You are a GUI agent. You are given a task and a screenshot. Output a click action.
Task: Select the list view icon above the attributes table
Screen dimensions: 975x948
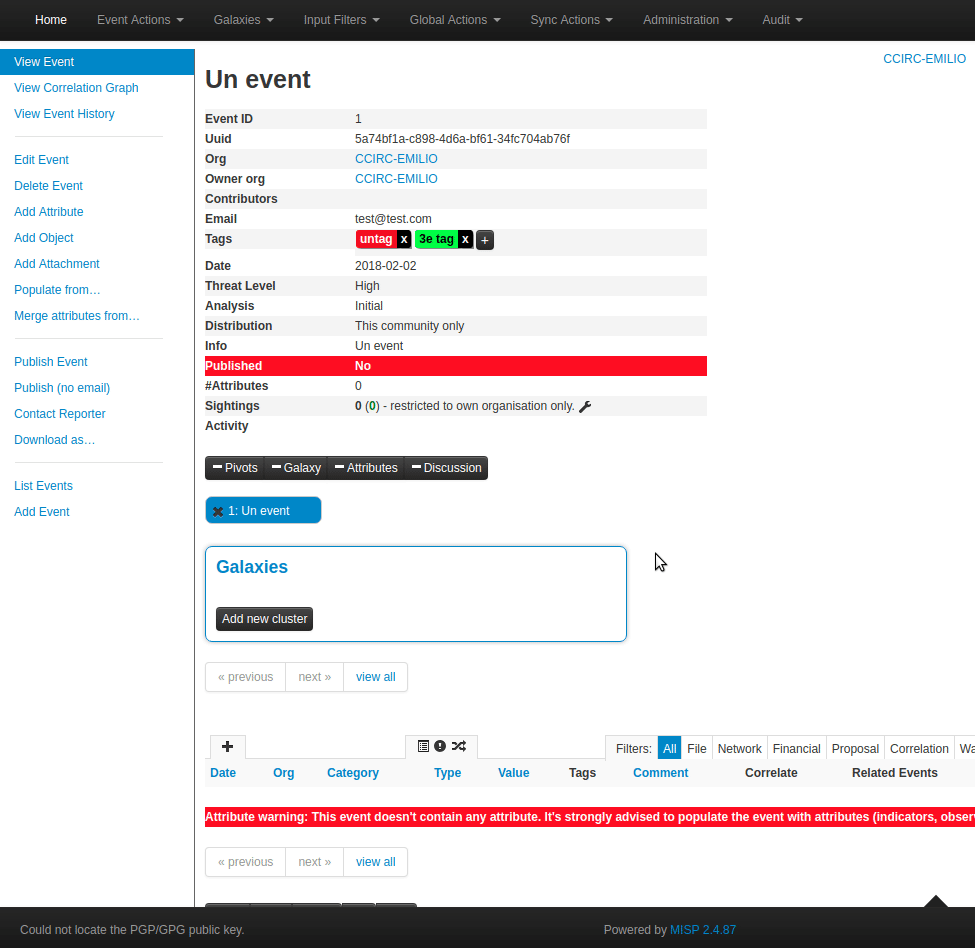[x=423, y=745]
